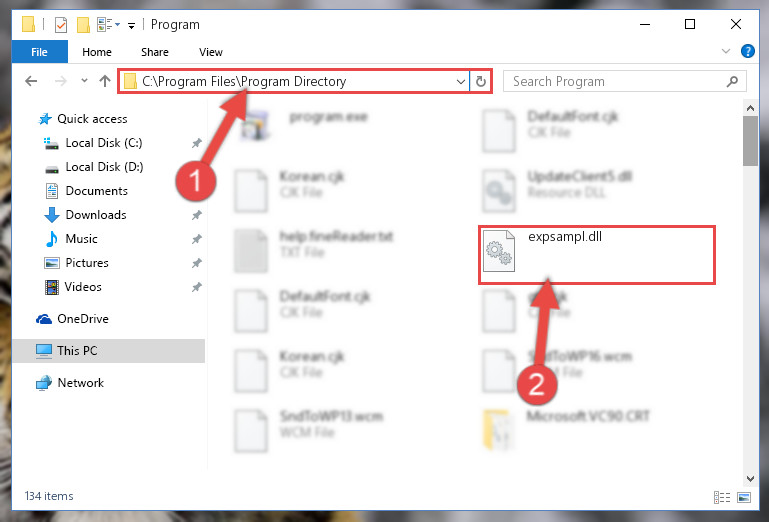Click the Up one level arrow
This screenshot has height=522, width=769.
pos(104,81)
